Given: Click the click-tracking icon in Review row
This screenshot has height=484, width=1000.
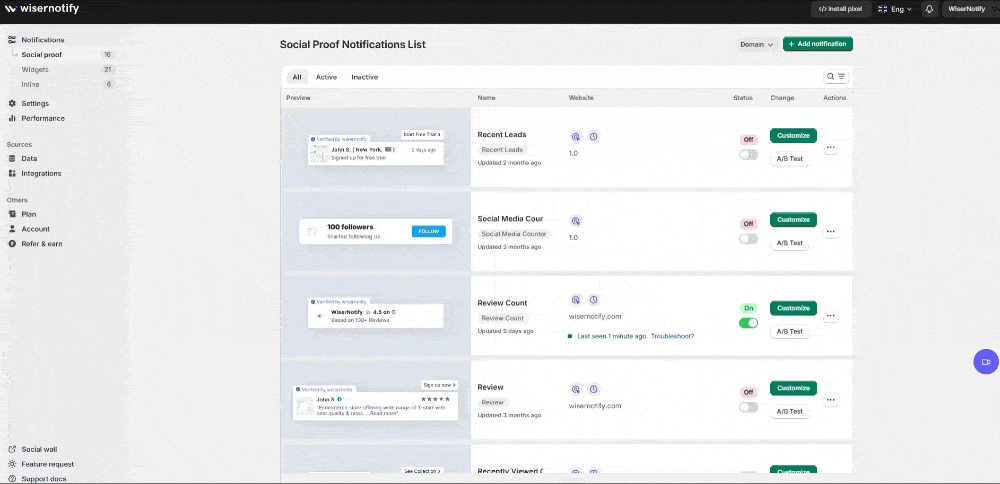Looking at the screenshot, I should pyautogui.click(x=576, y=389).
